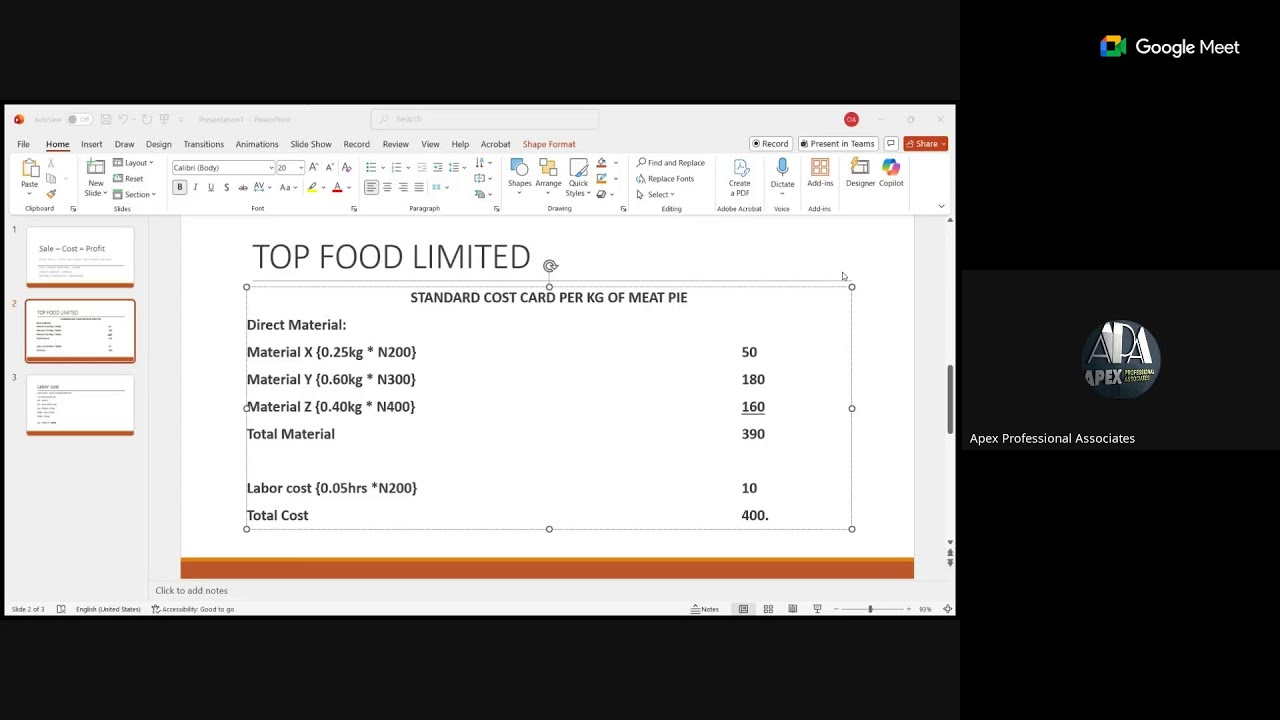Create a PDF with Acrobat

[x=739, y=177]
